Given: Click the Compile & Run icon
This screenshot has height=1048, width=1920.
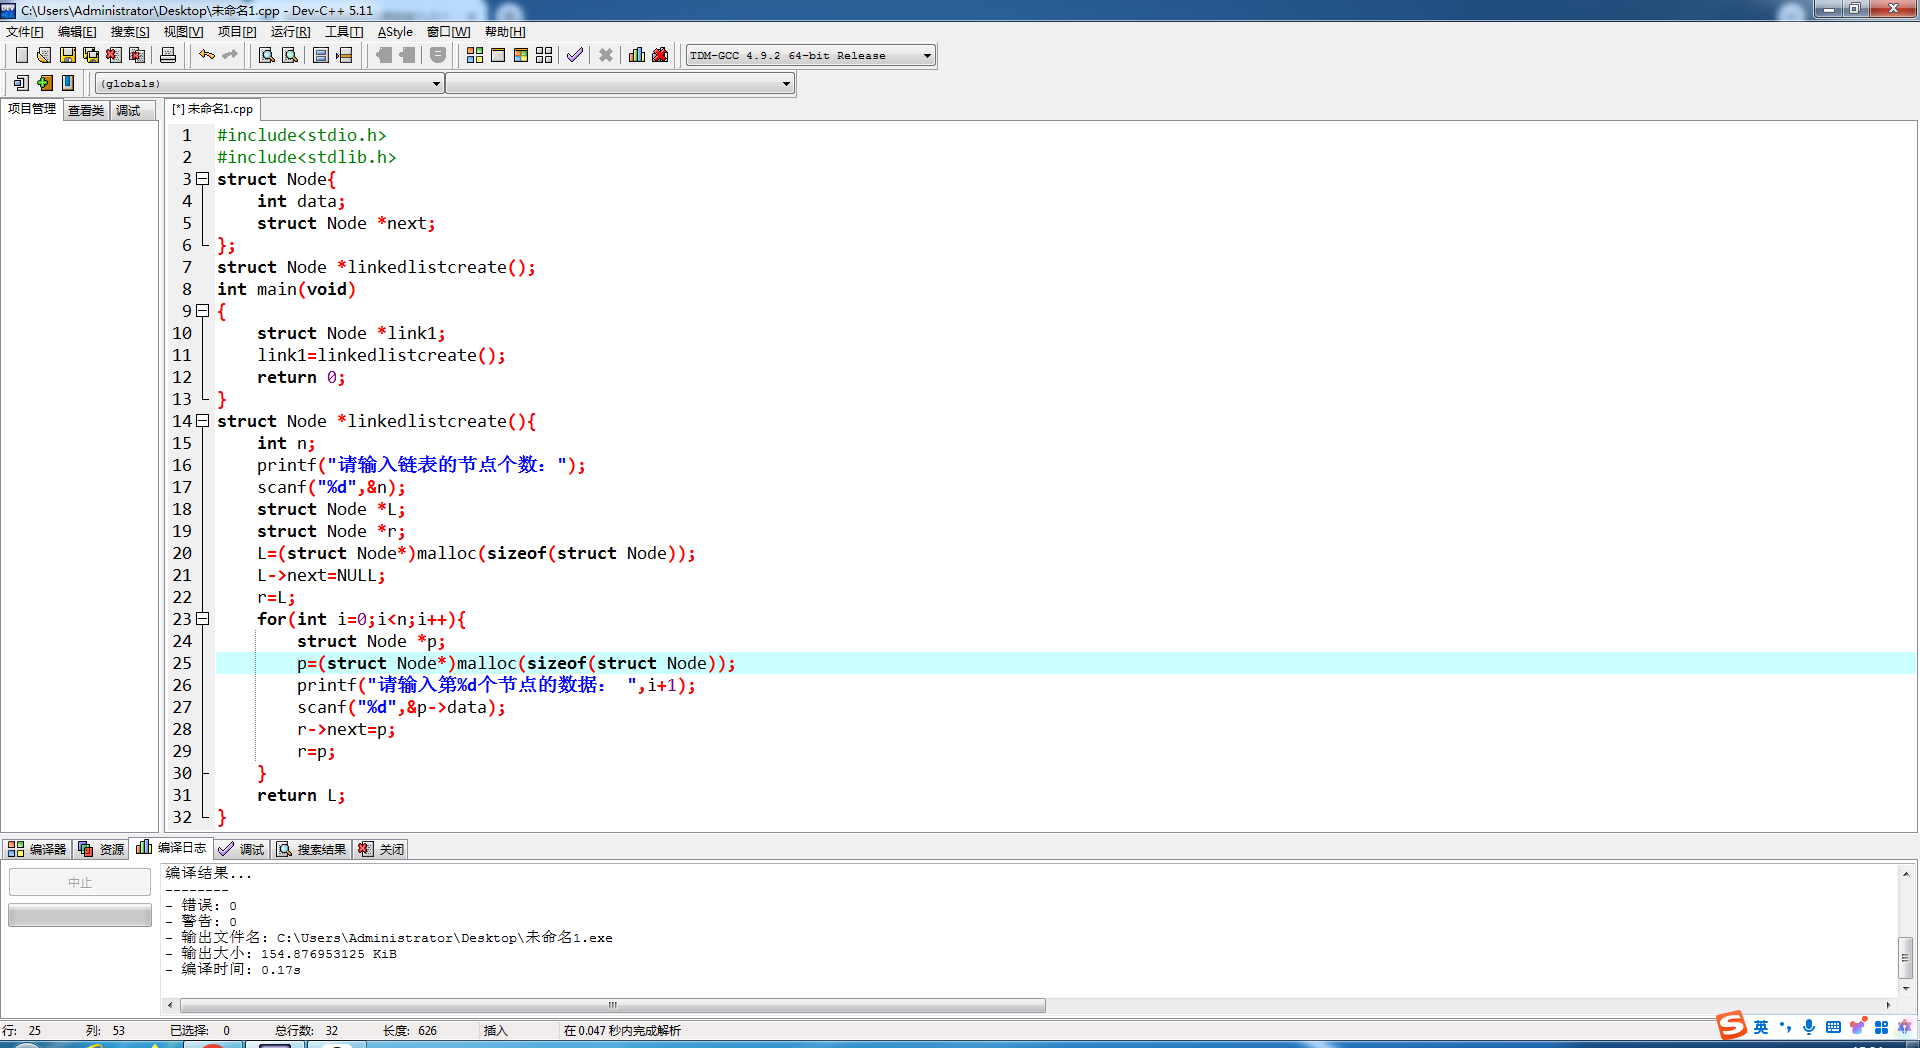Looking at the screenshot, I should coord(521,55).
